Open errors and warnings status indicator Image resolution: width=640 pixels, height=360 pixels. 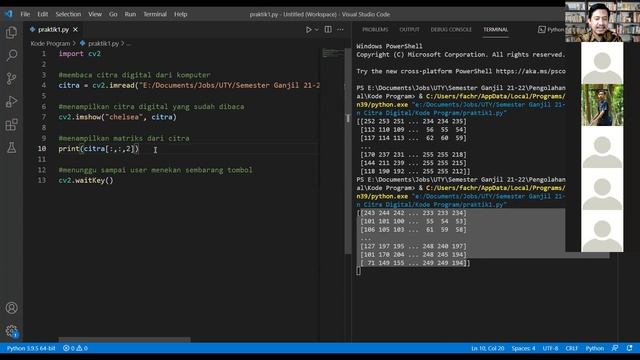coord(76,348)
